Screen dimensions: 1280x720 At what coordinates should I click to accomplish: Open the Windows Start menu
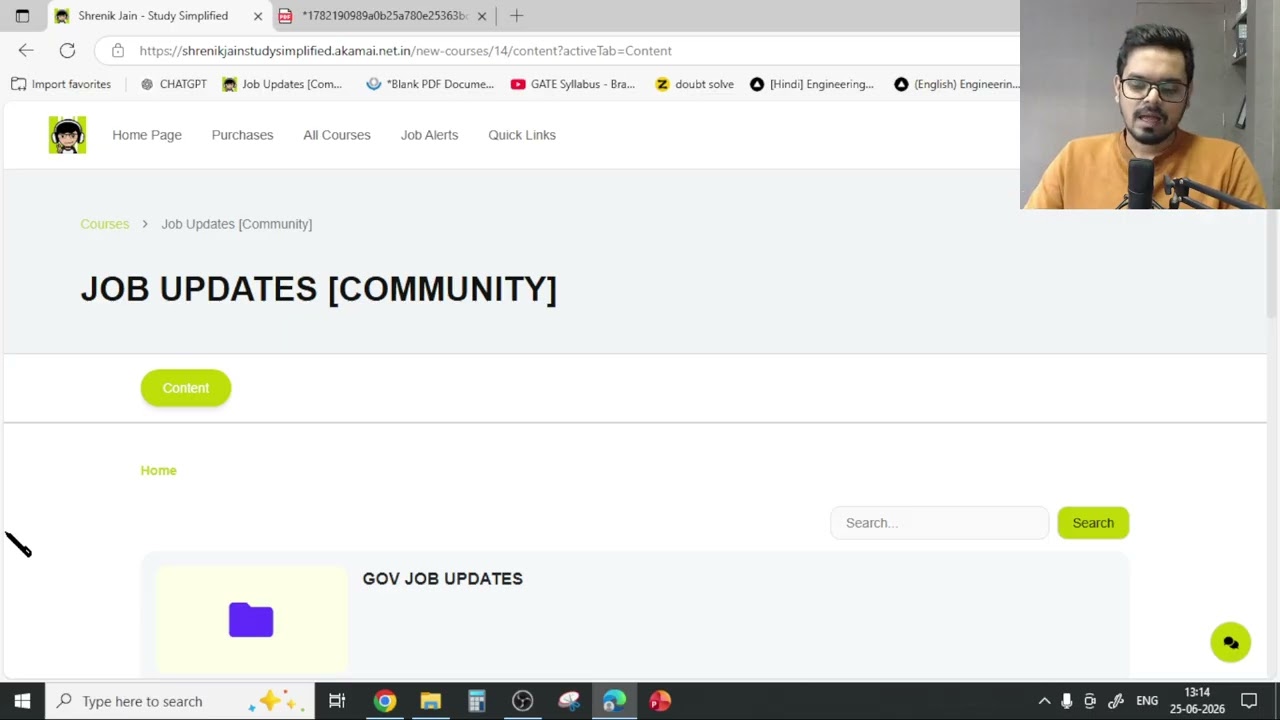coord(22,701)
